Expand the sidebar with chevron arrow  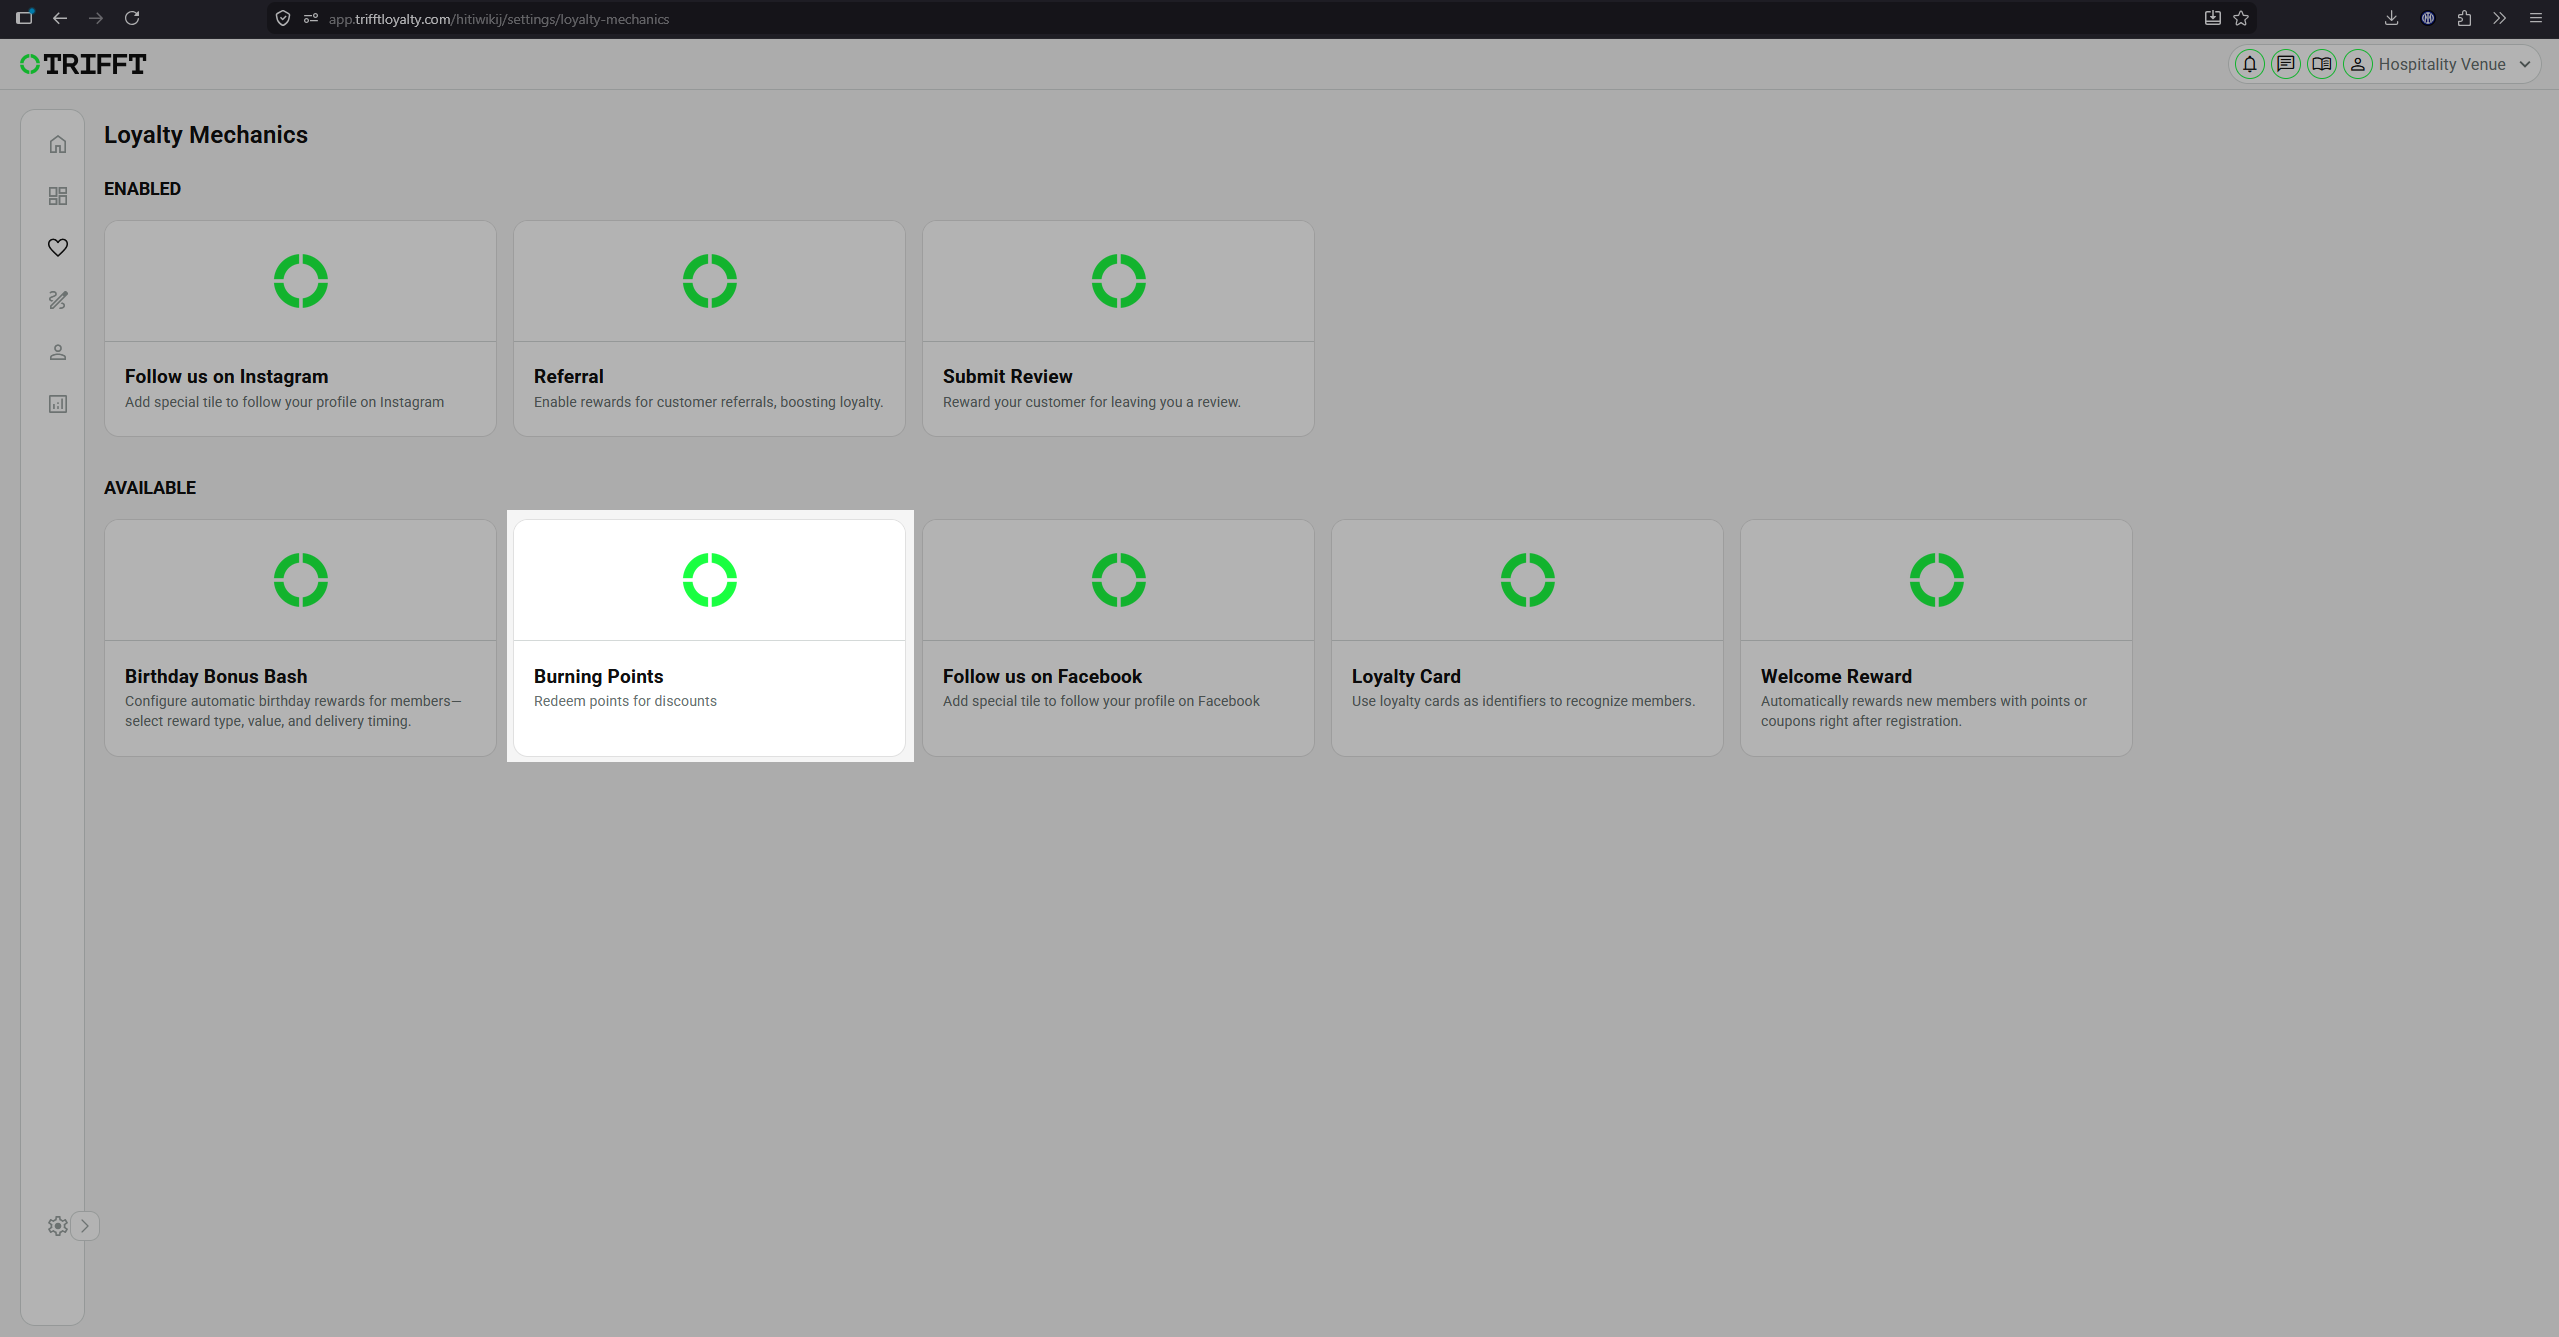tap(85, 1226)
